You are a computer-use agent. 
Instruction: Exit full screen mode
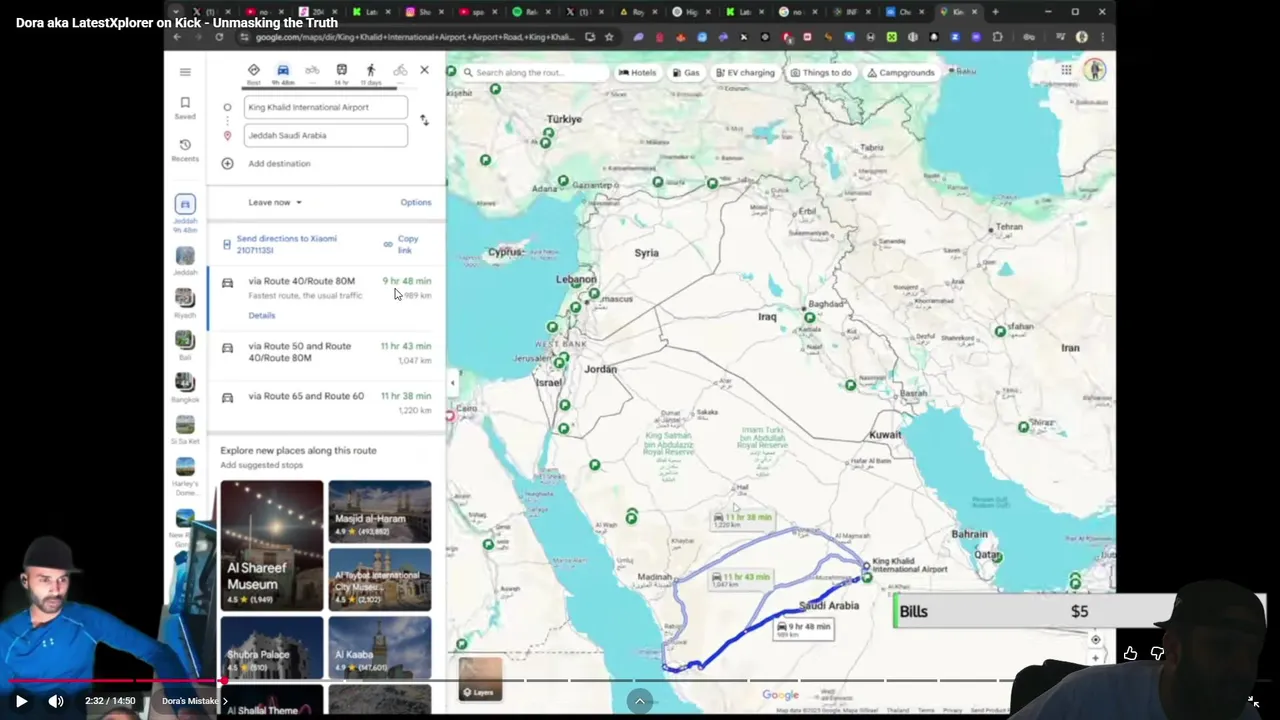[x=1253, y=701]
